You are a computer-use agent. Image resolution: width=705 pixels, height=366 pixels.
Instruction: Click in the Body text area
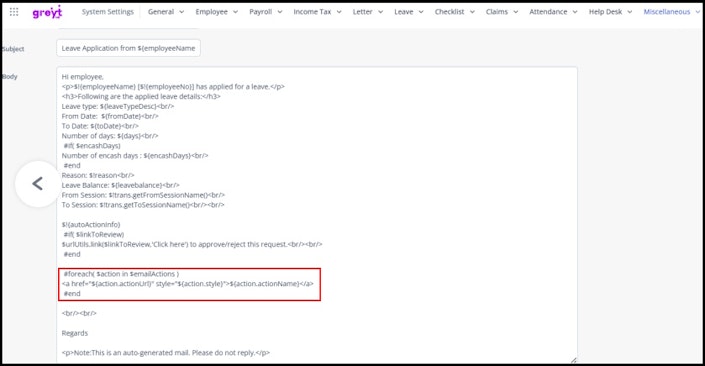317,215
